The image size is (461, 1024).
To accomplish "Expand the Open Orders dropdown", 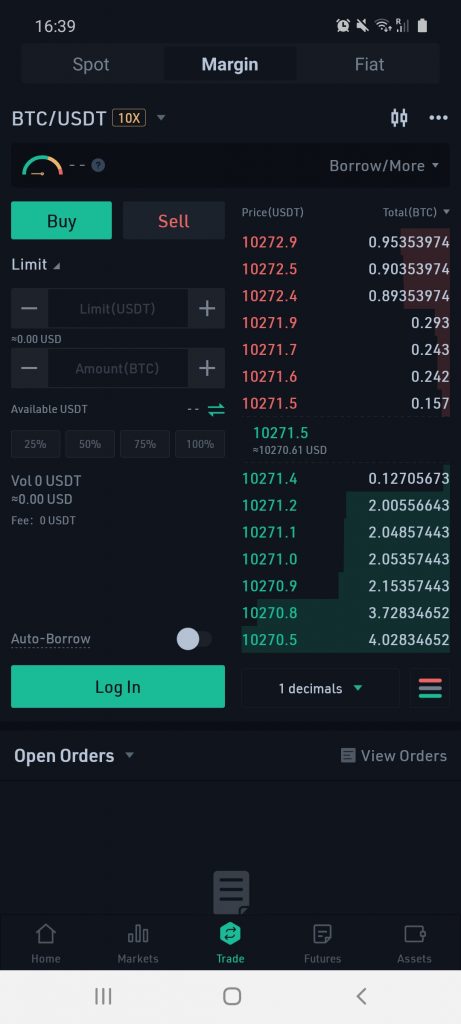I will click(129, 756).
